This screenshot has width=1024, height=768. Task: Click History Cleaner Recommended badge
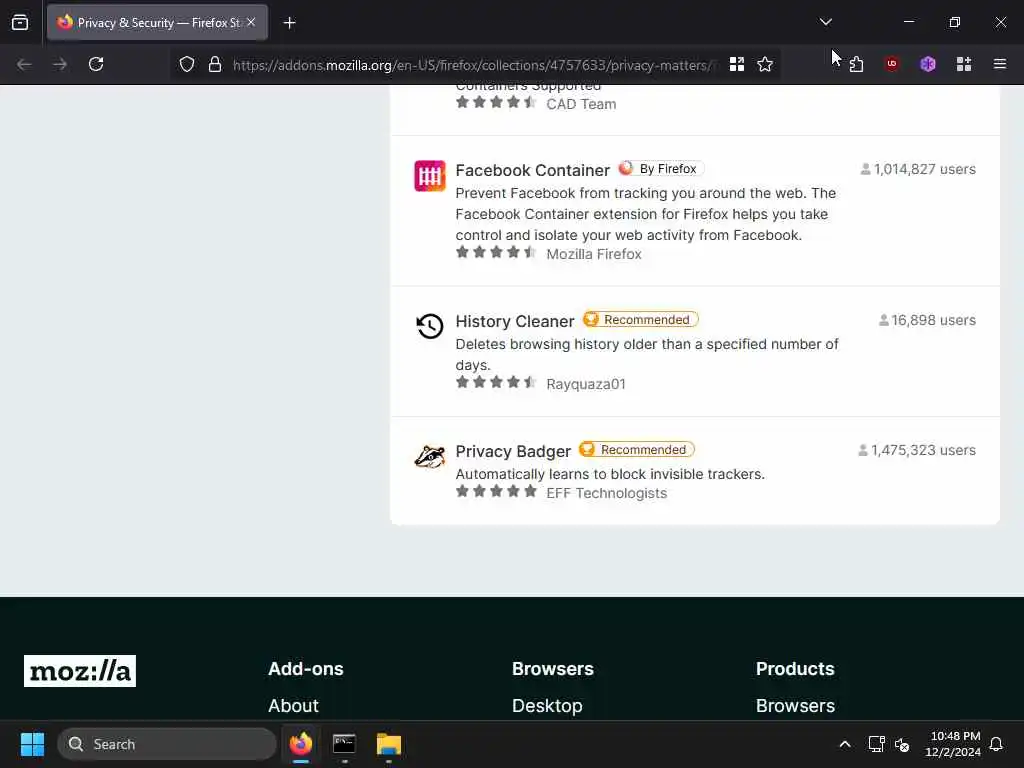pyautogui.click(x=641, y=319)
